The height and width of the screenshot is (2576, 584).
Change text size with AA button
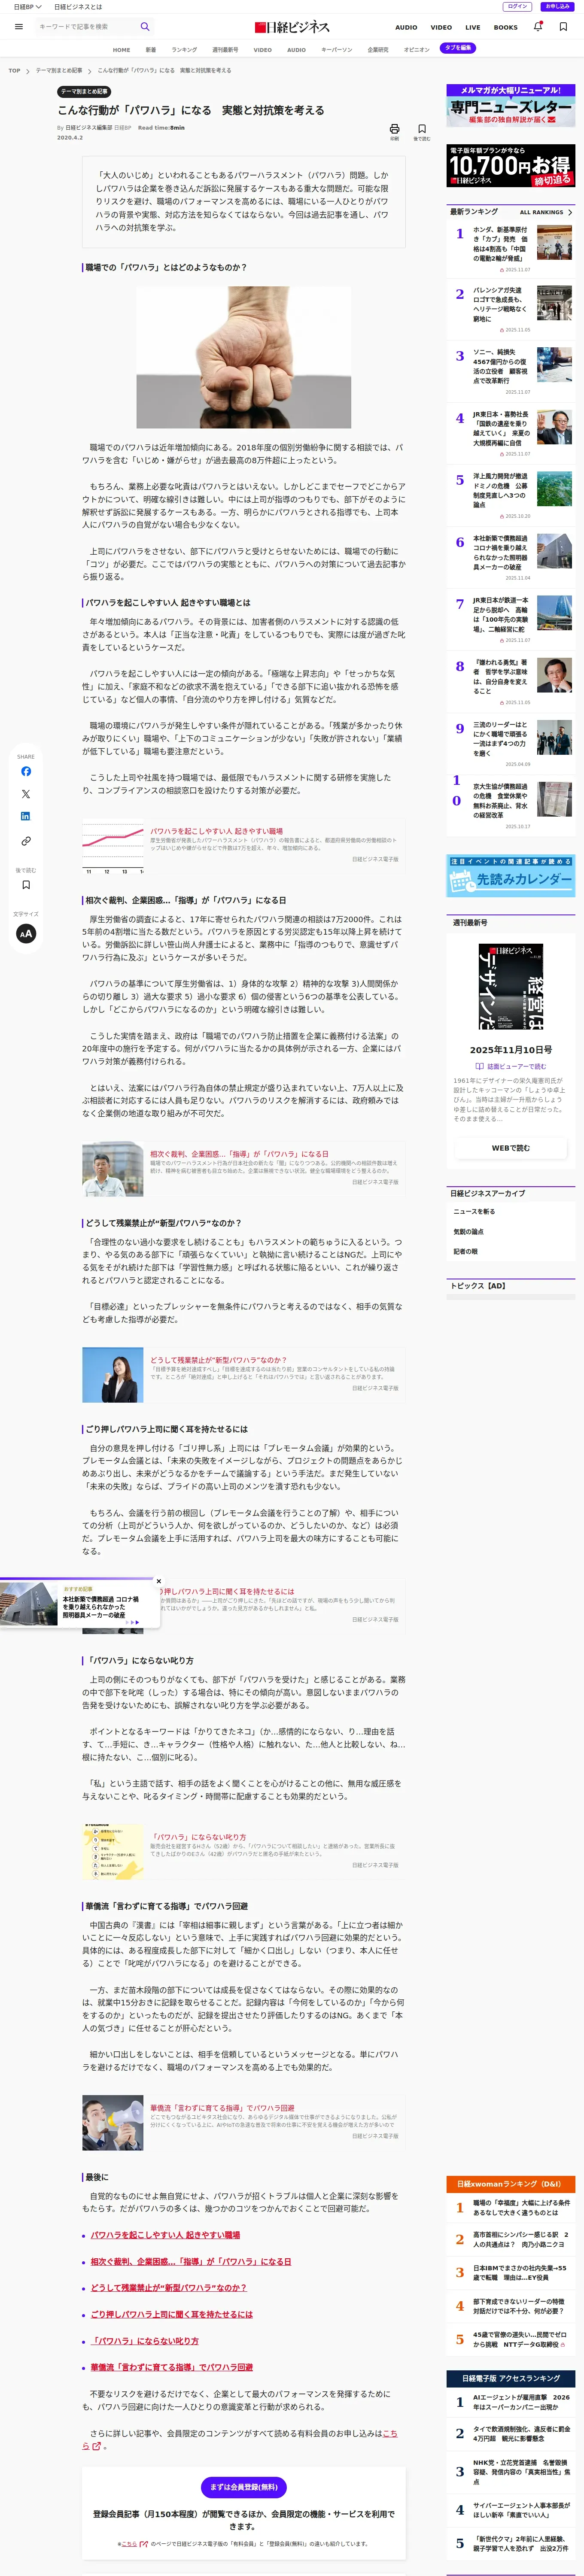pyautogui.click(x=26, y=933)
